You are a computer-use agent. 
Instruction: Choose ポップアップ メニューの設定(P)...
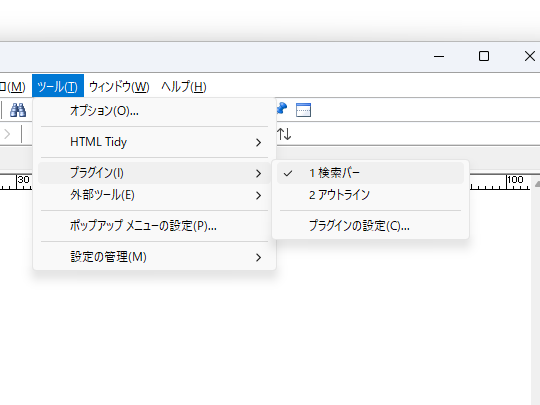[154, 226]
